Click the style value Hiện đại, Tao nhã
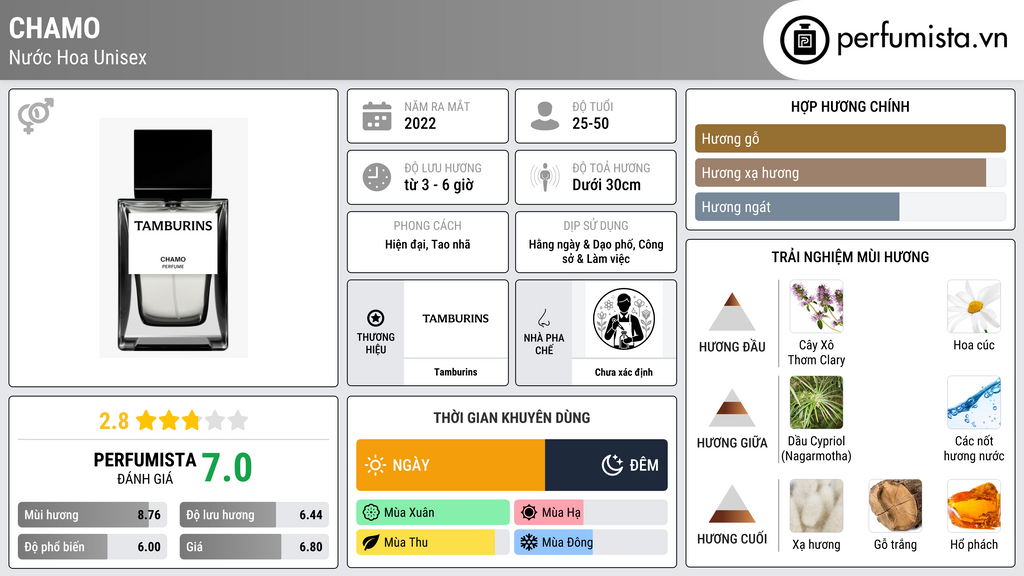This screenshot has height=576, width=1024. pyautogui.click(x=428, y=245)
